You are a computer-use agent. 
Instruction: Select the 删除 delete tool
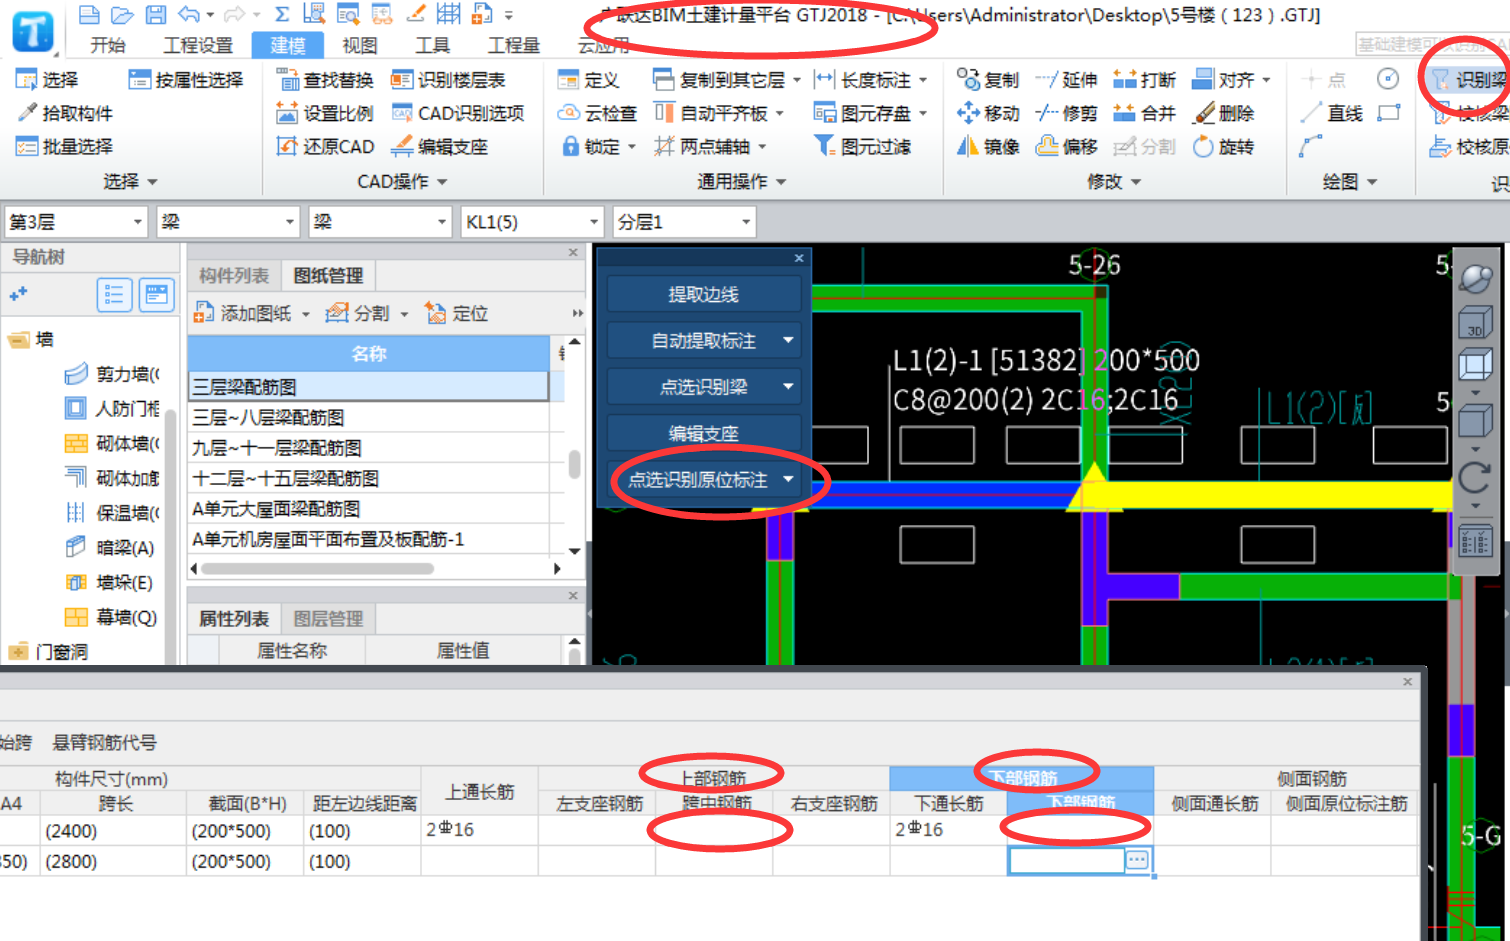coord(1223,113)
